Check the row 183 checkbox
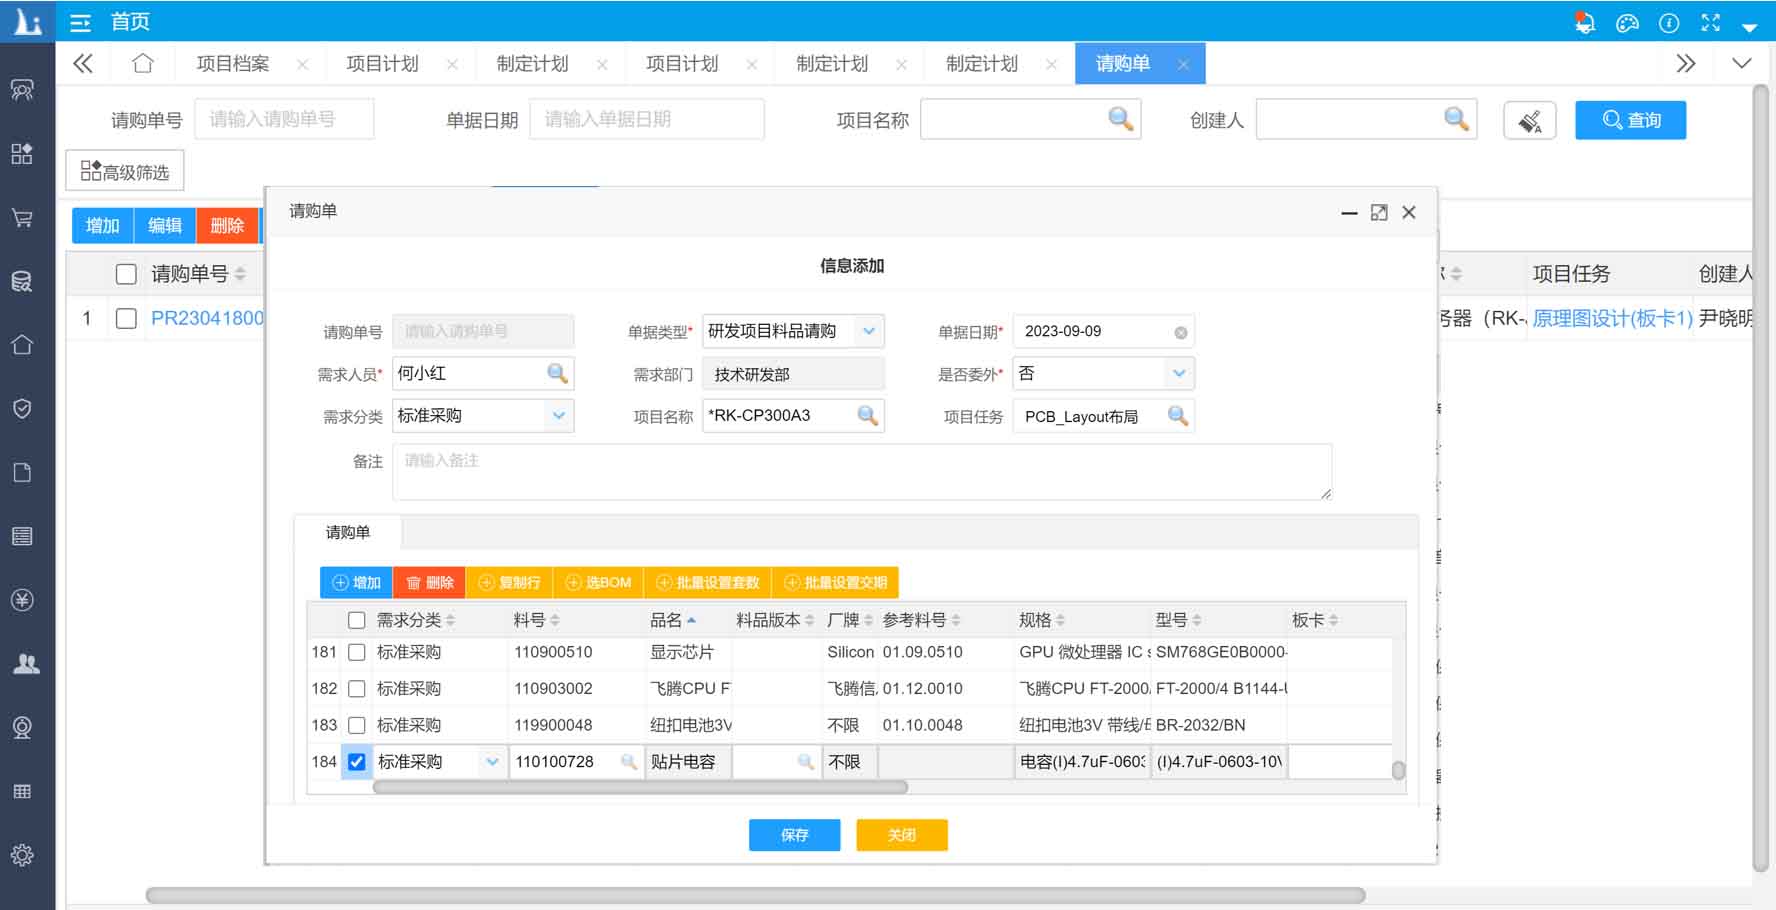This screenshot has width=1776, height=910. pos(356,725)
